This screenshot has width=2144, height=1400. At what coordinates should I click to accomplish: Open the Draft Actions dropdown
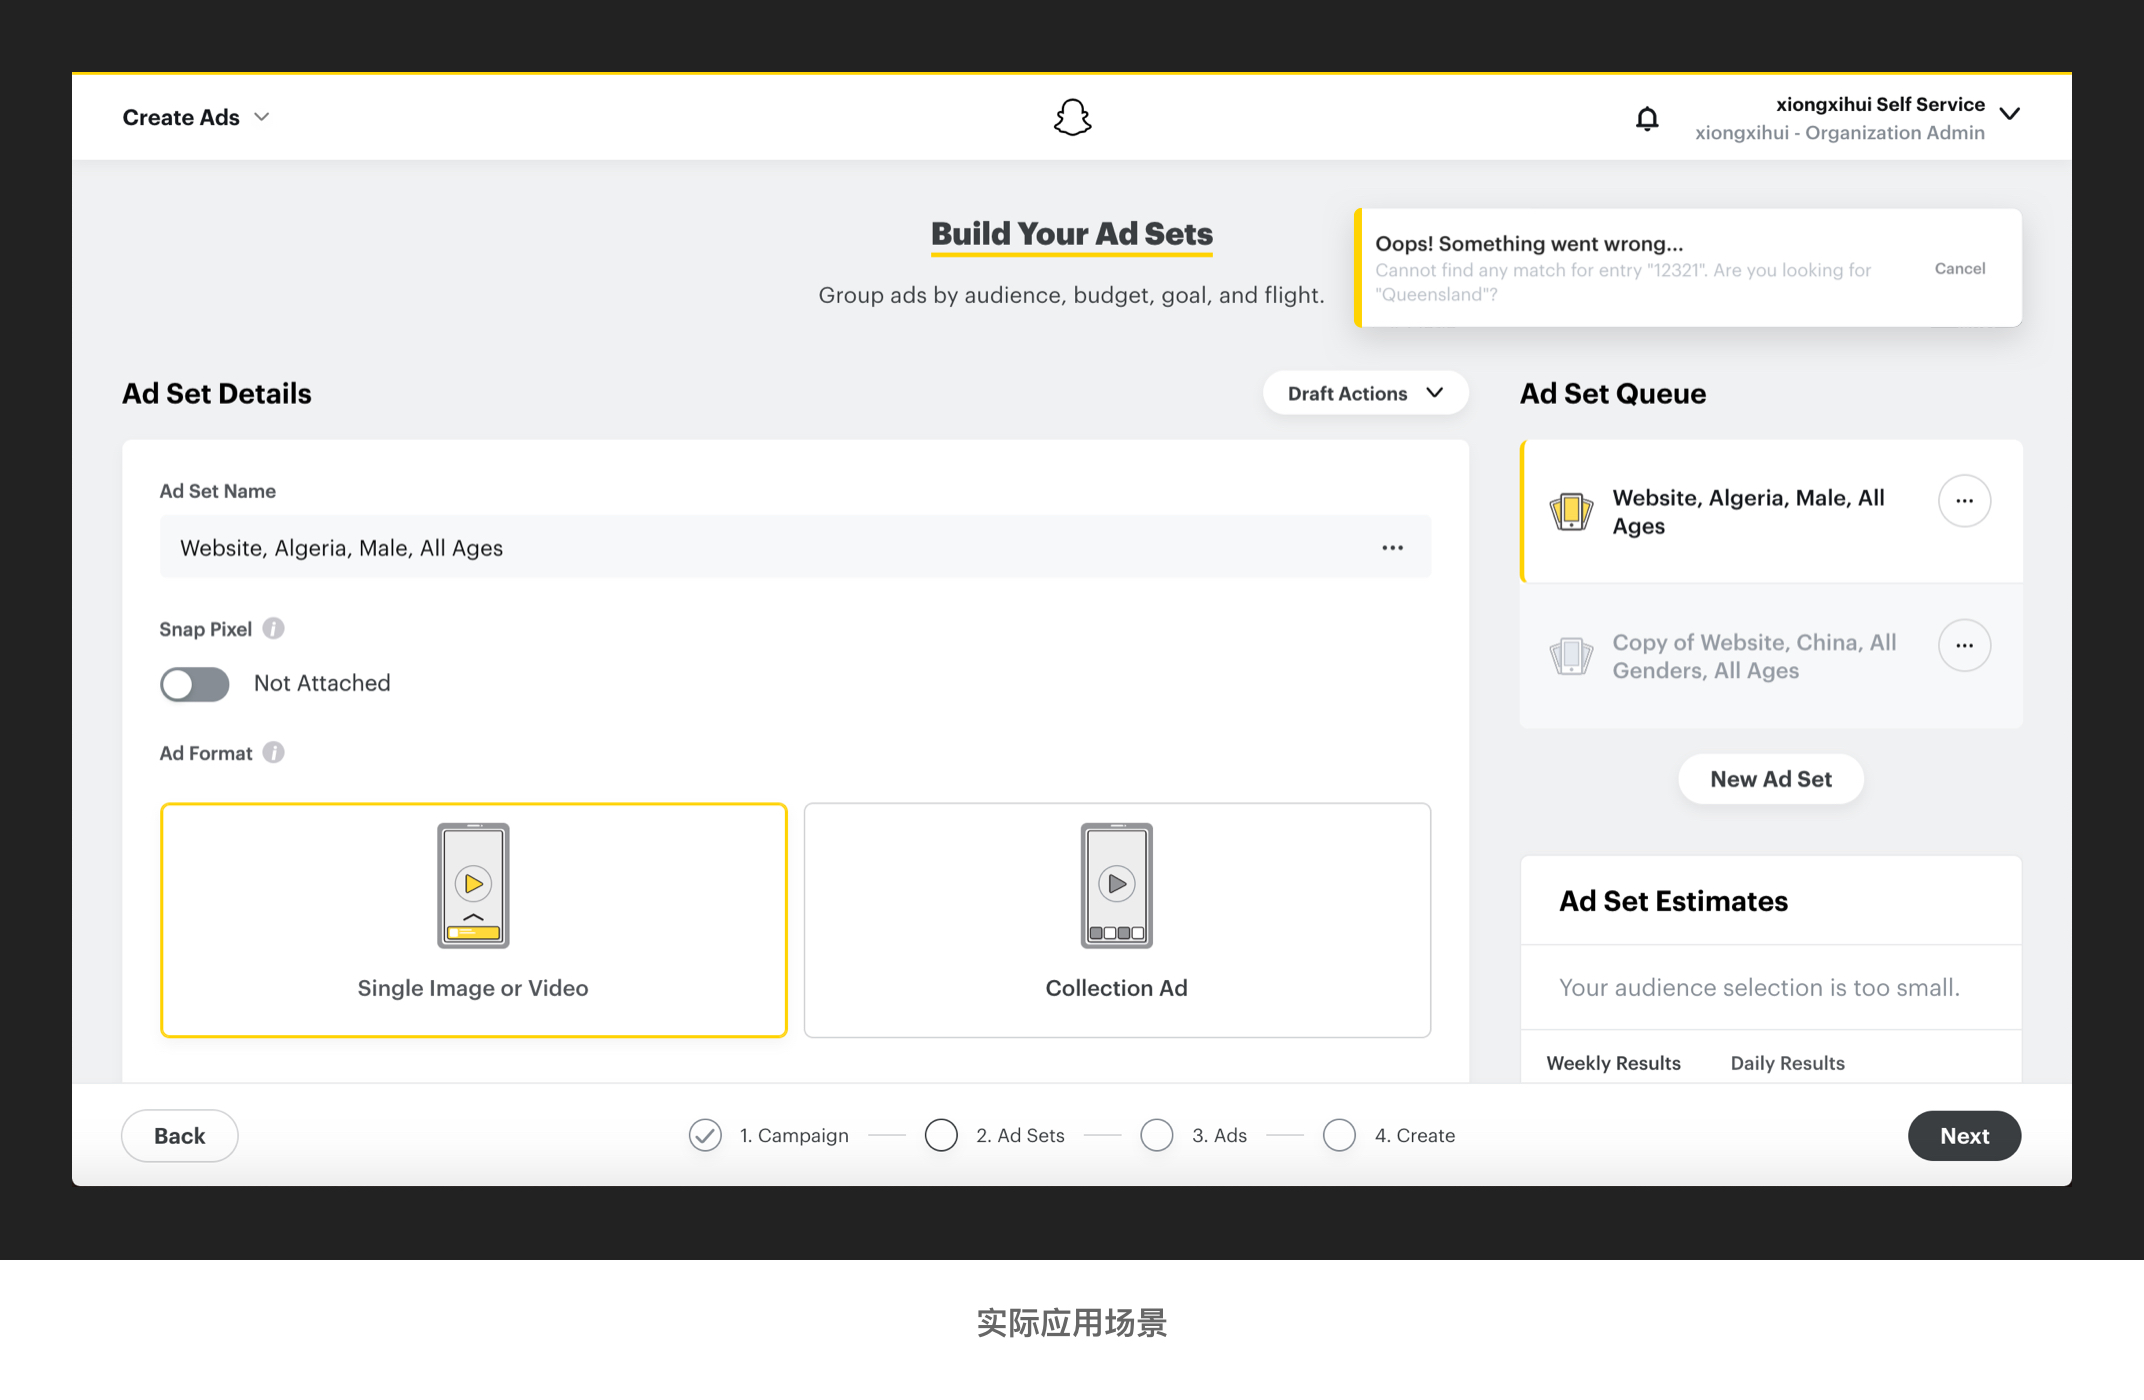pyautogui.click(x=1365, y=393)
